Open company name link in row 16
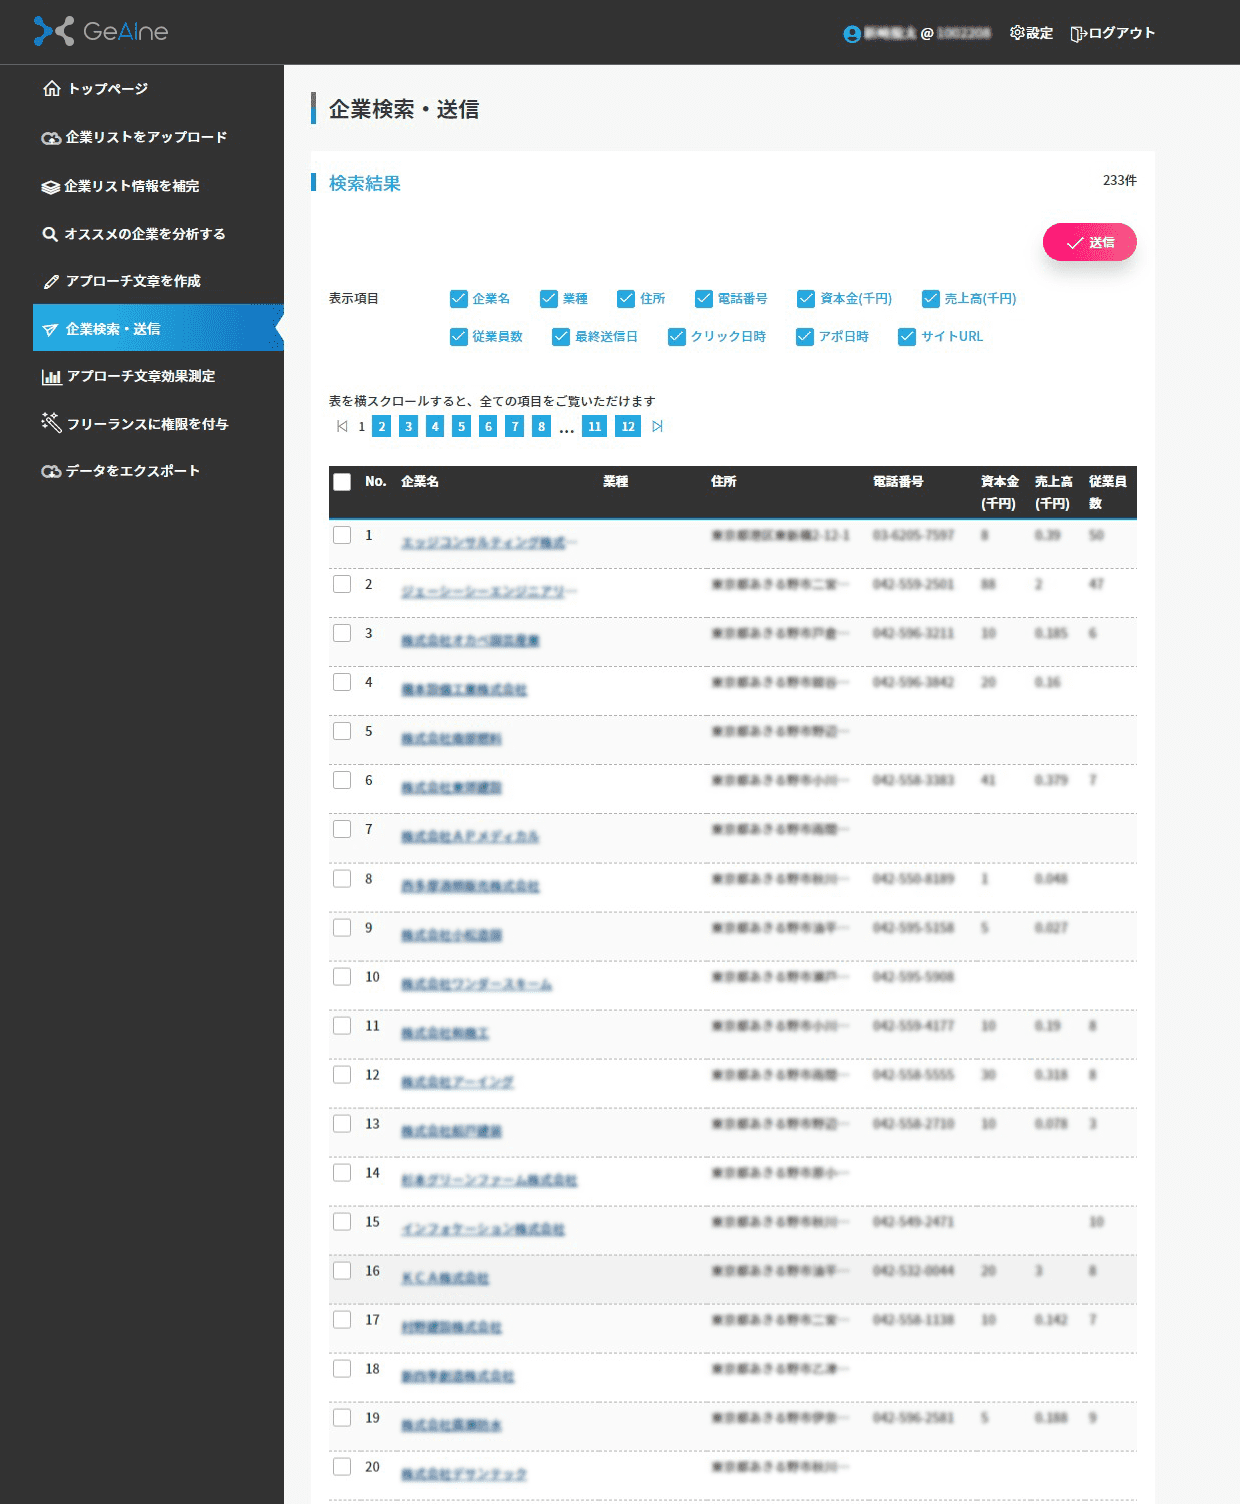 [x=445, y=1278]
